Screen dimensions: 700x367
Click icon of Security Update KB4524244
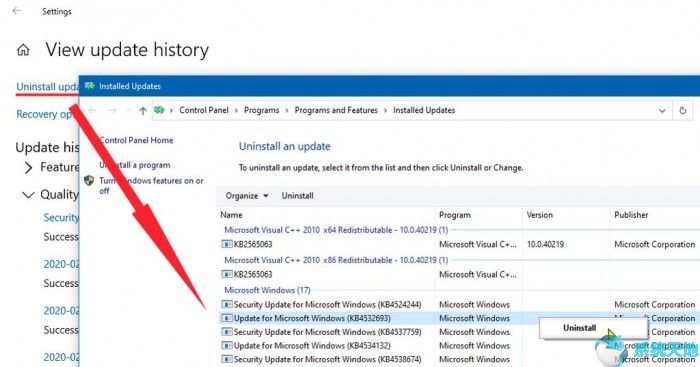[227, 304]
